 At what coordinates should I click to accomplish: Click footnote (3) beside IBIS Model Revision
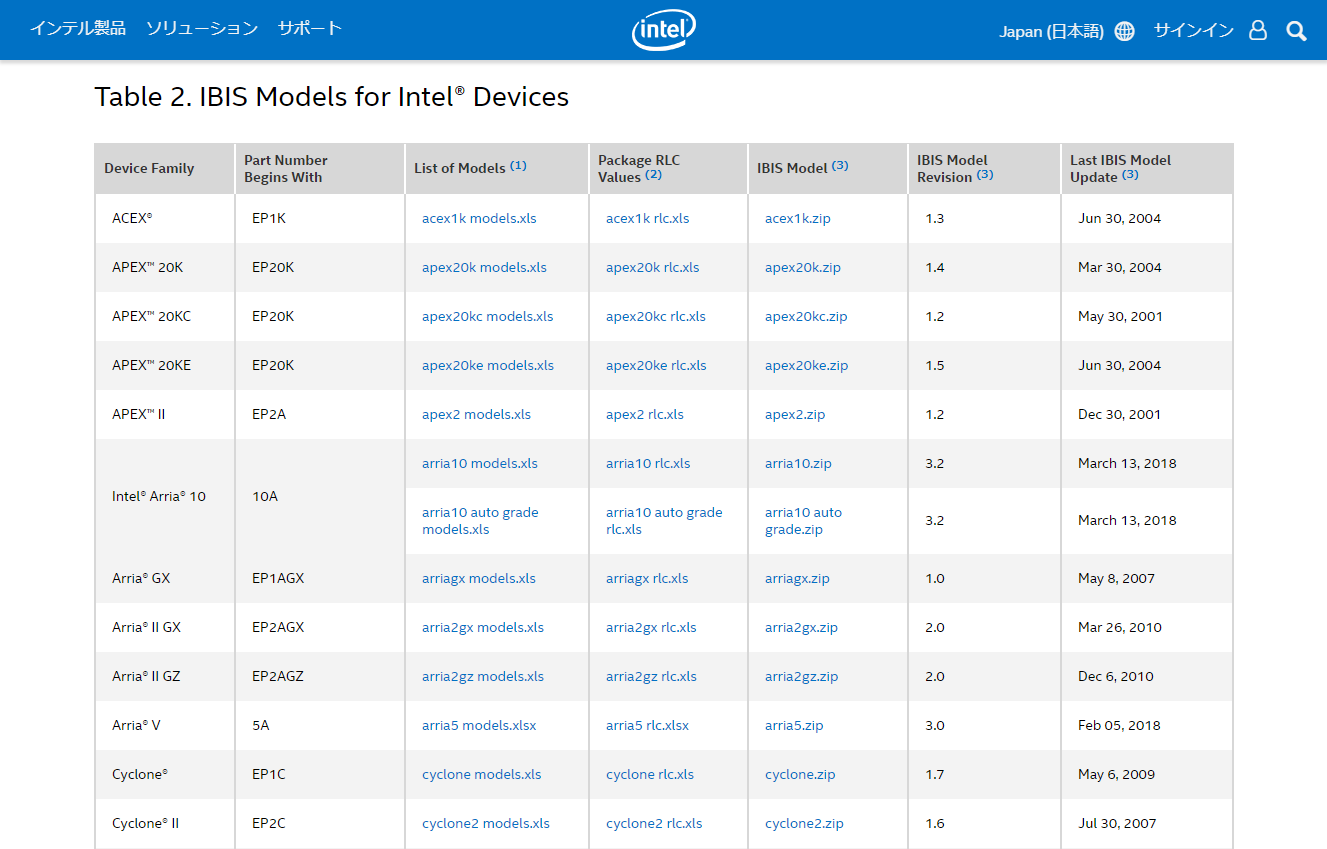pyautogui.click(x=985, y=174)
